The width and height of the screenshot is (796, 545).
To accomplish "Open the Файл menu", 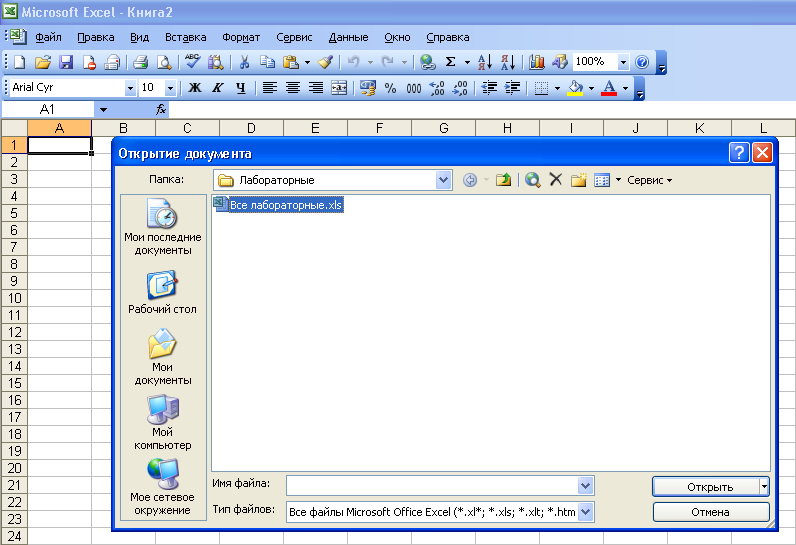I will pos(49,37).
